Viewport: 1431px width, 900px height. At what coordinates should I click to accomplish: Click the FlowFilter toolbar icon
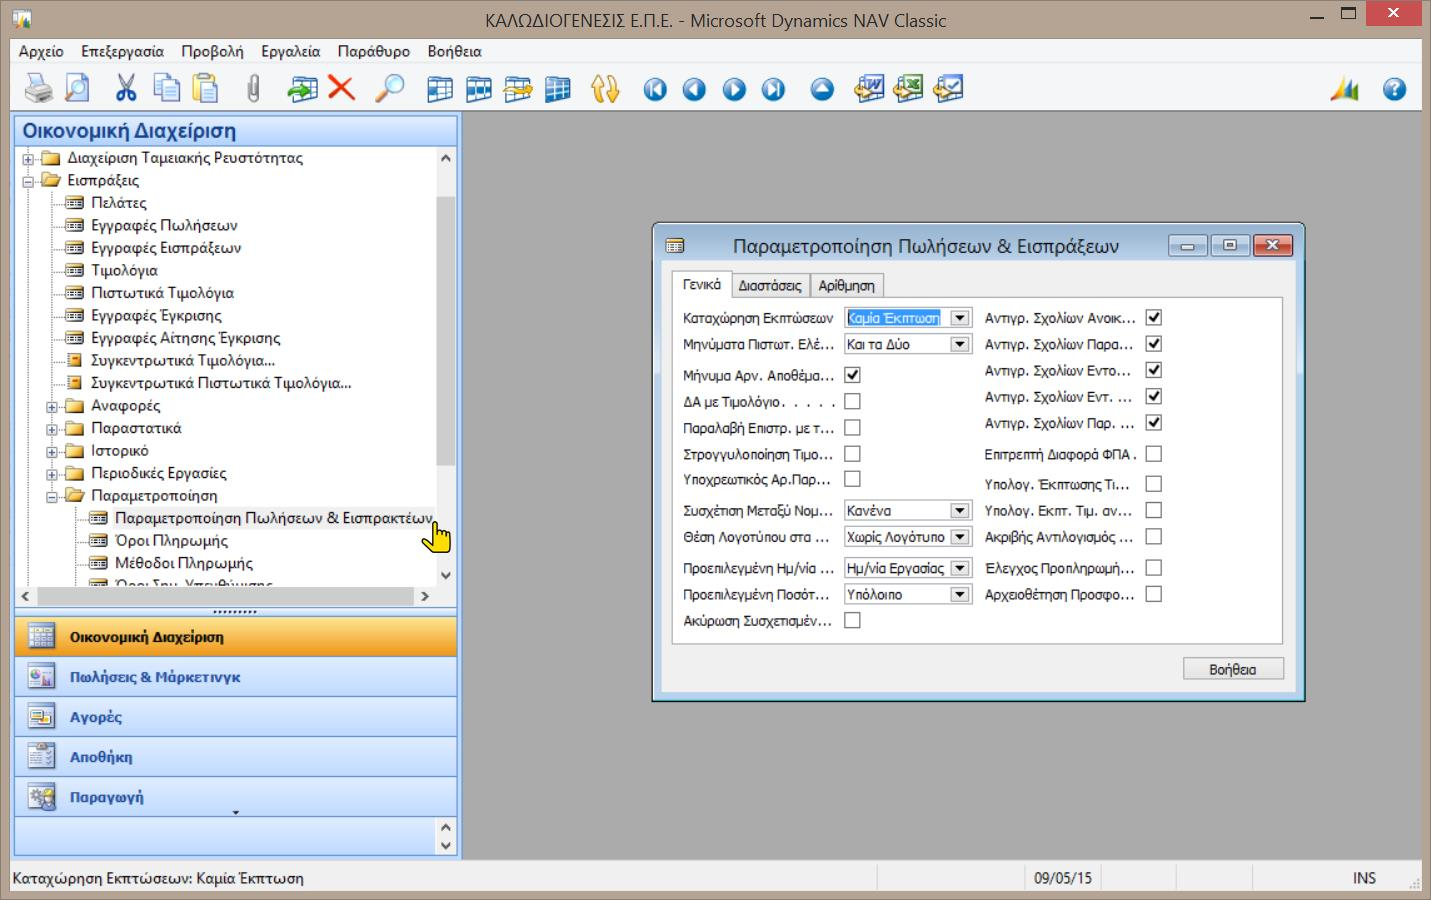518,89
